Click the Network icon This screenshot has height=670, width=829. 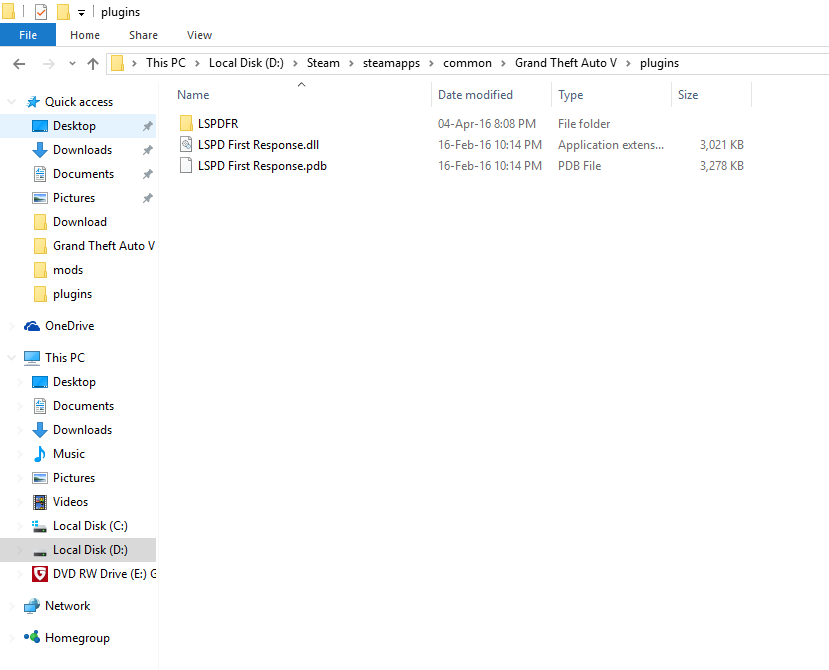pyautogui.click(x=32, y=606)
